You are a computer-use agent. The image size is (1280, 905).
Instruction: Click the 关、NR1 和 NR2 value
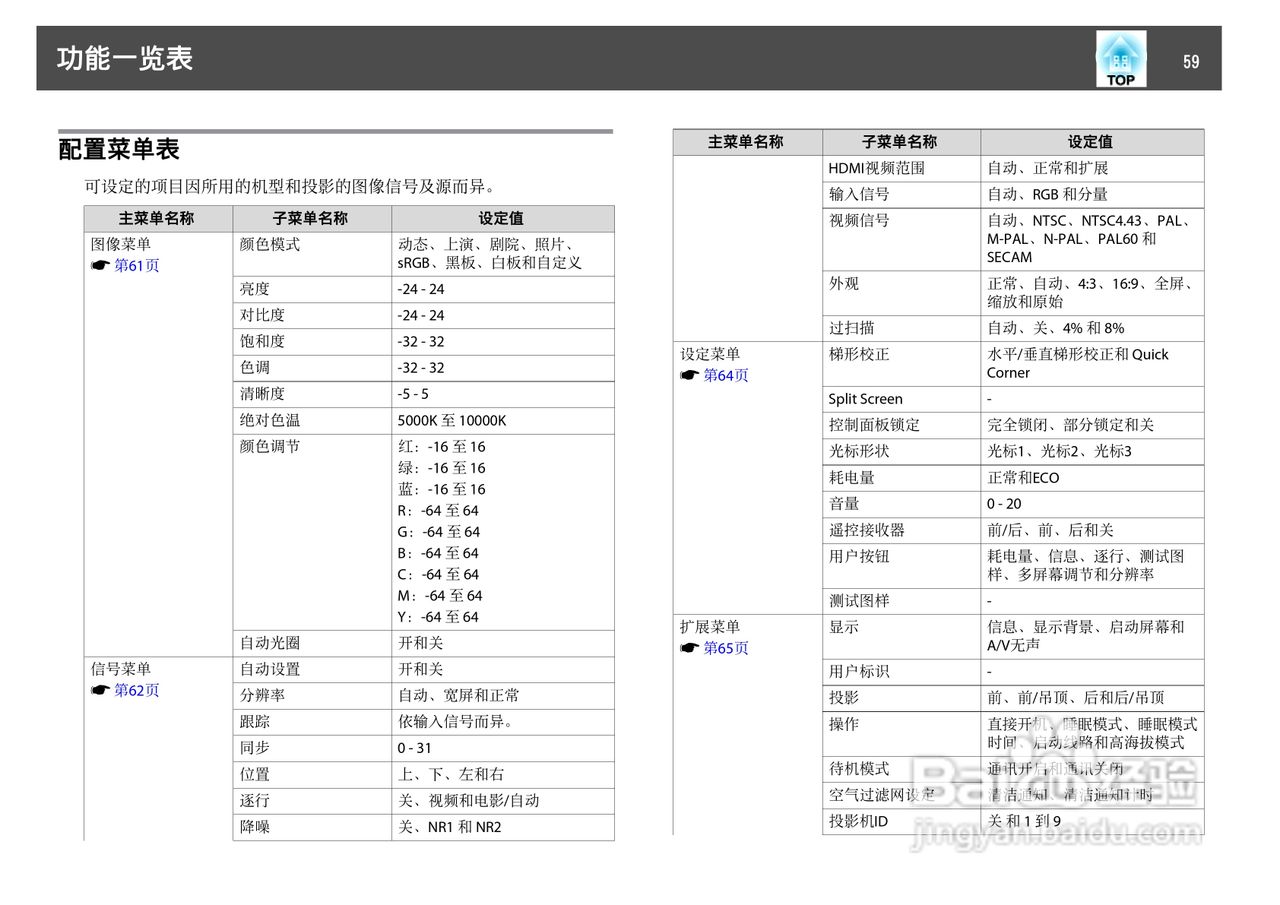click(x=450, y=827)
